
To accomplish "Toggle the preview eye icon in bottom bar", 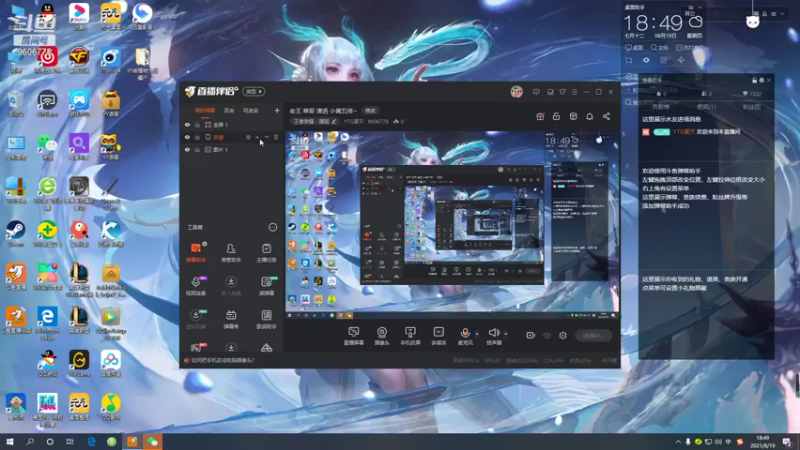I will pyautogui.click(x=547, y=336).
